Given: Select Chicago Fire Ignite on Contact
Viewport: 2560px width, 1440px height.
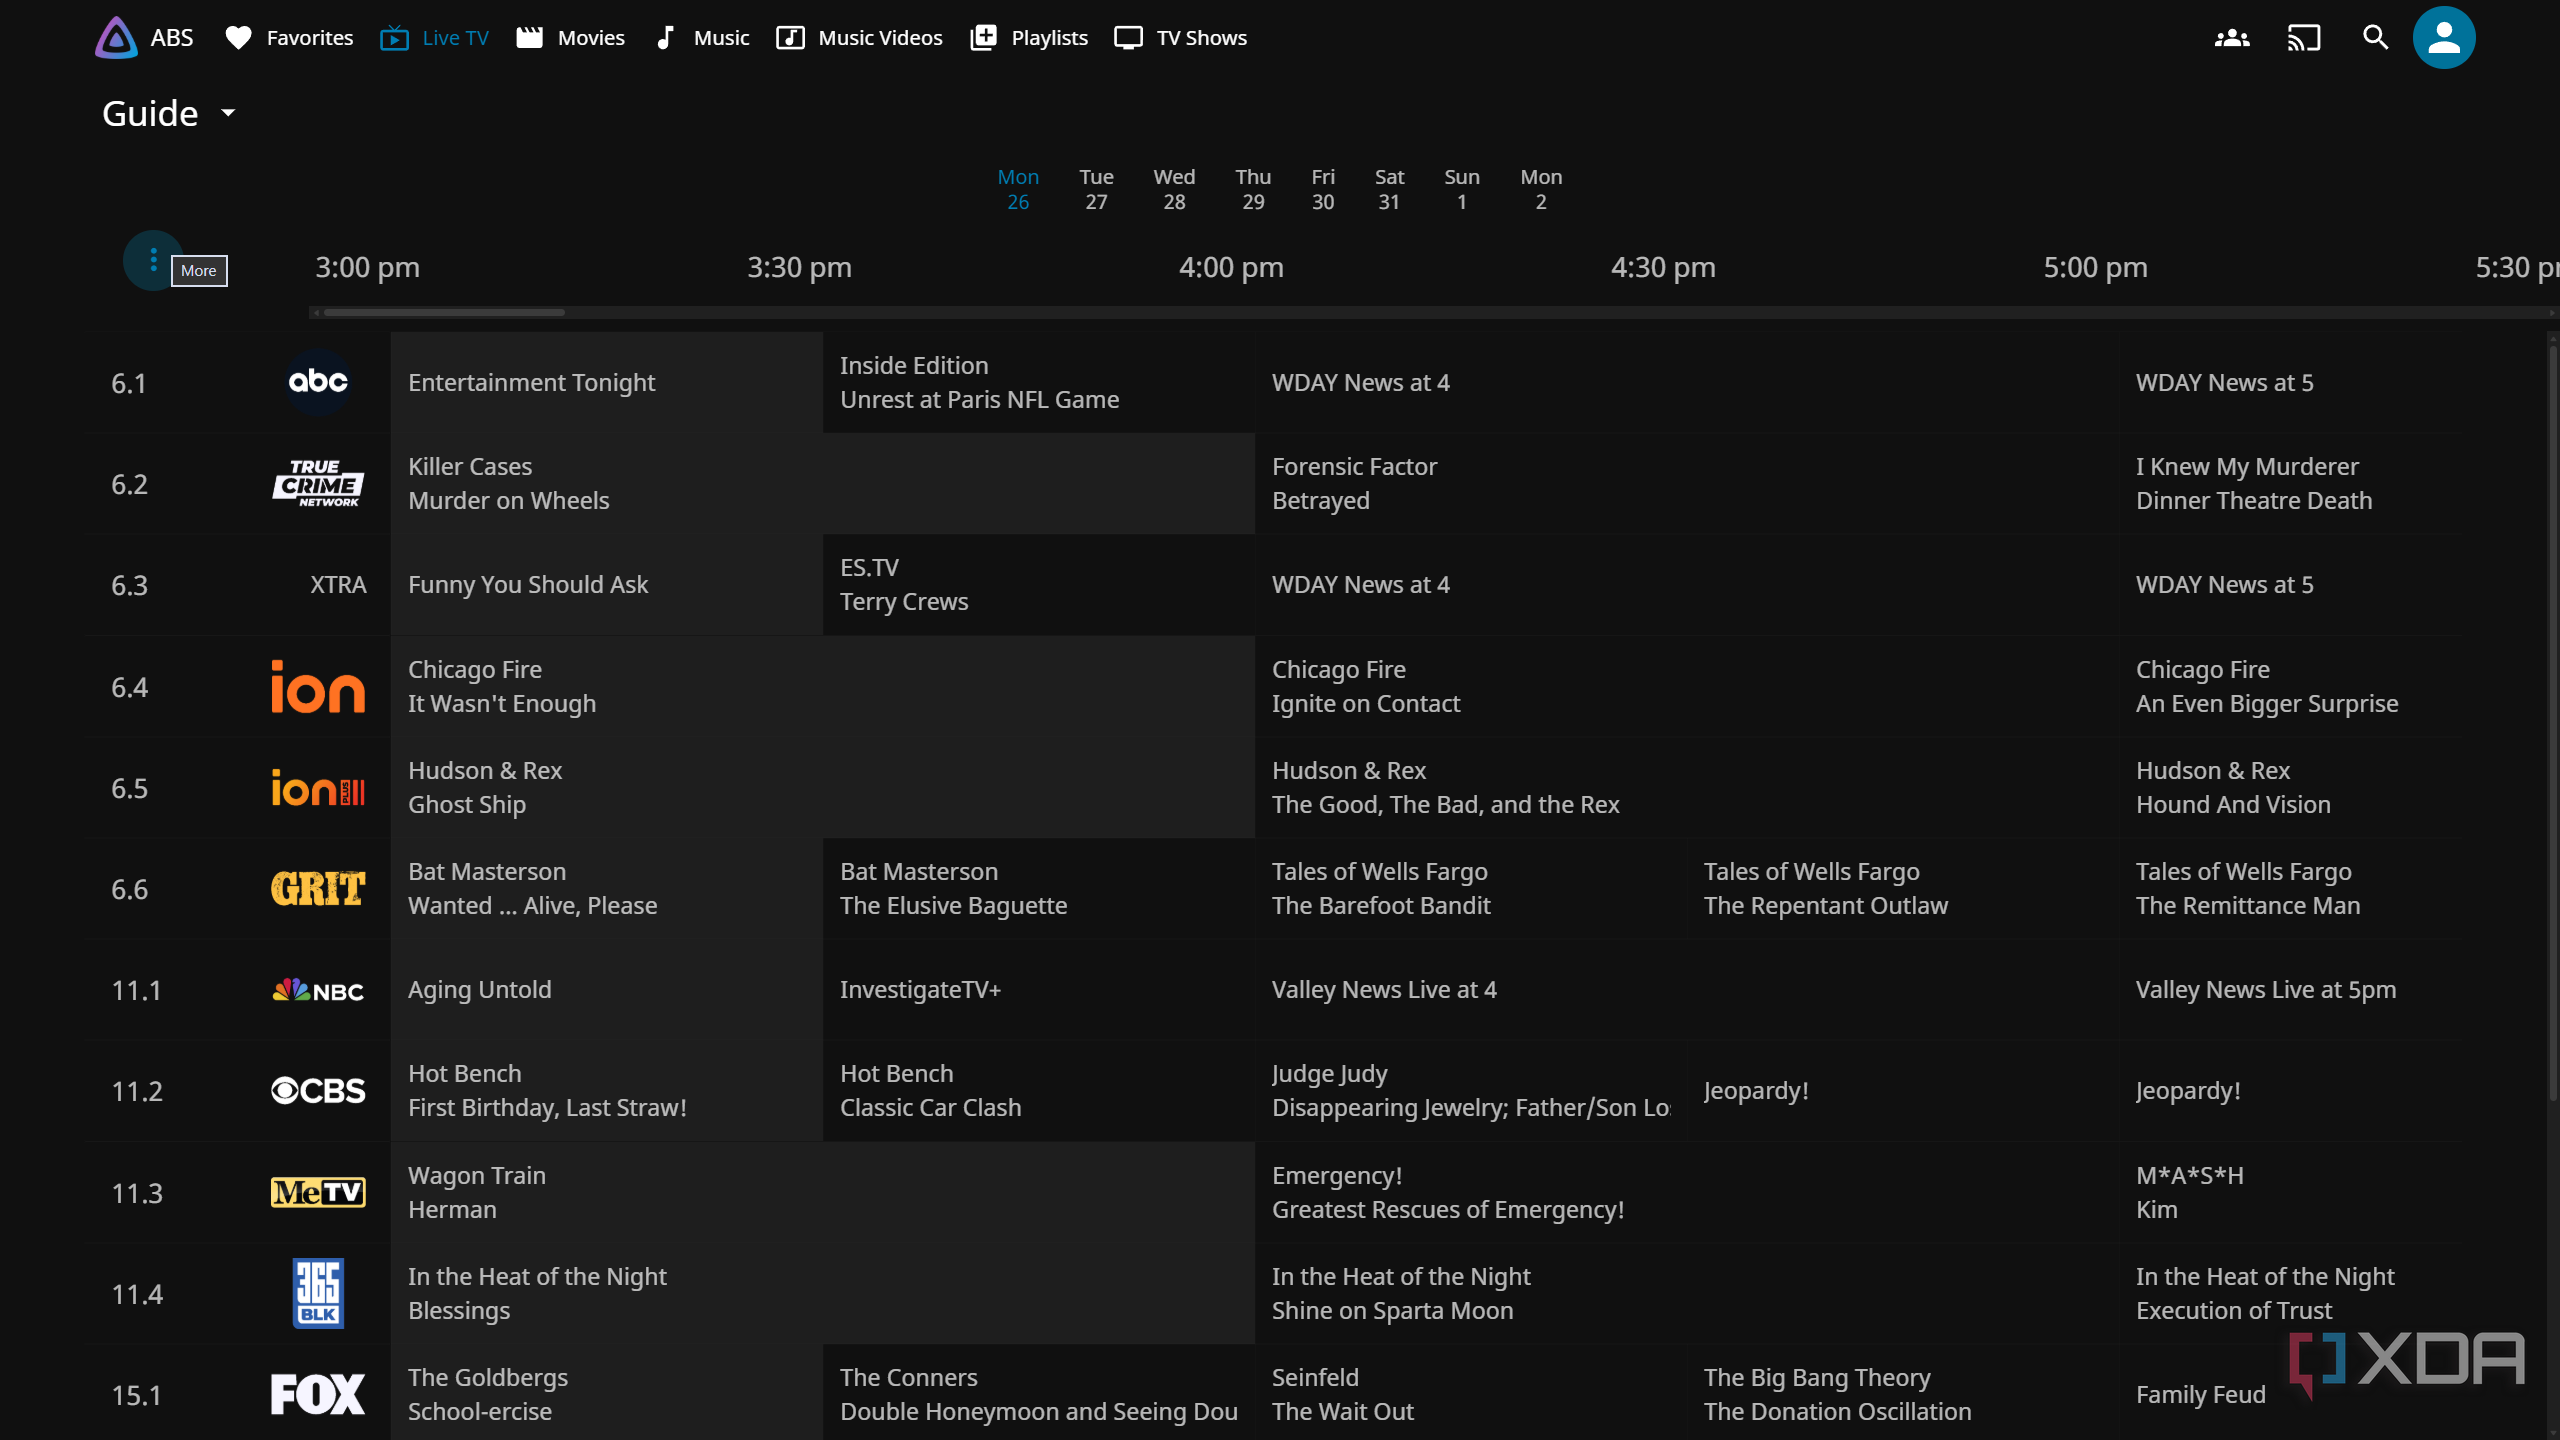Looking at the screenshot, I should pyautogui.click(x=1686, y=687).
